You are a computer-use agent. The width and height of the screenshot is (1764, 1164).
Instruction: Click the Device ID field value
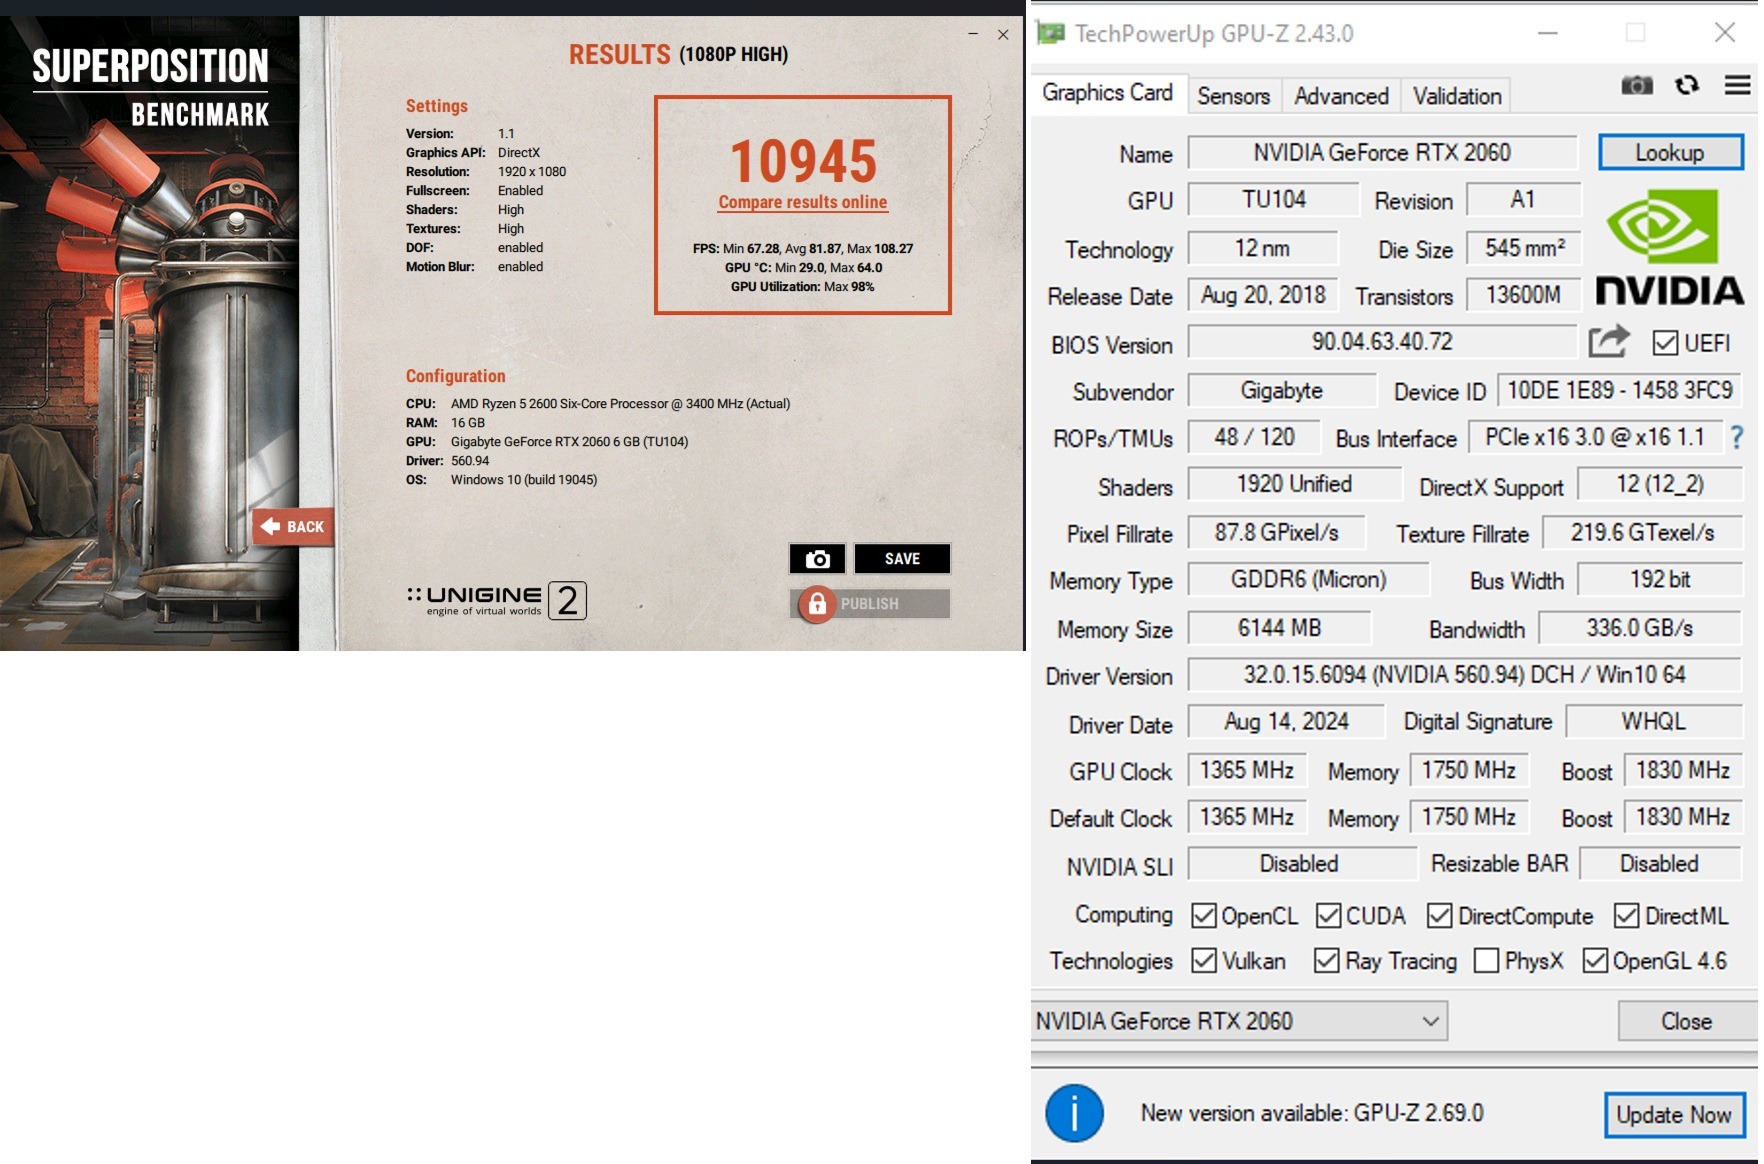click(x=1620, y=390)
